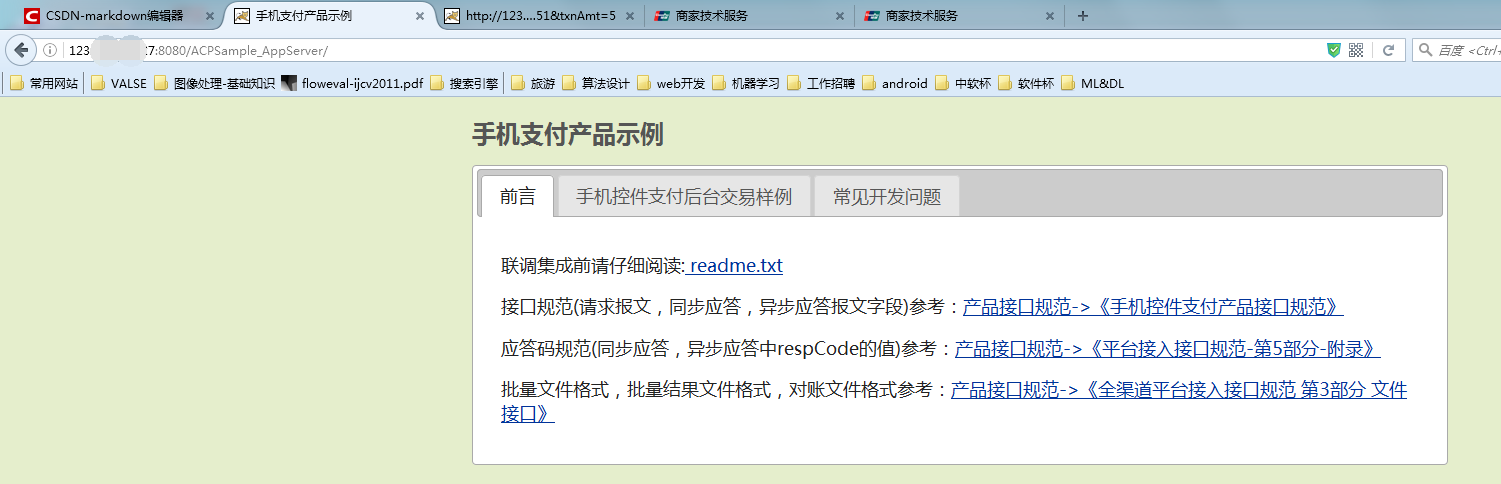Open the floweval-ijcv2011.pdf bookmark
1501x484 pixels.
click(353, 84)
